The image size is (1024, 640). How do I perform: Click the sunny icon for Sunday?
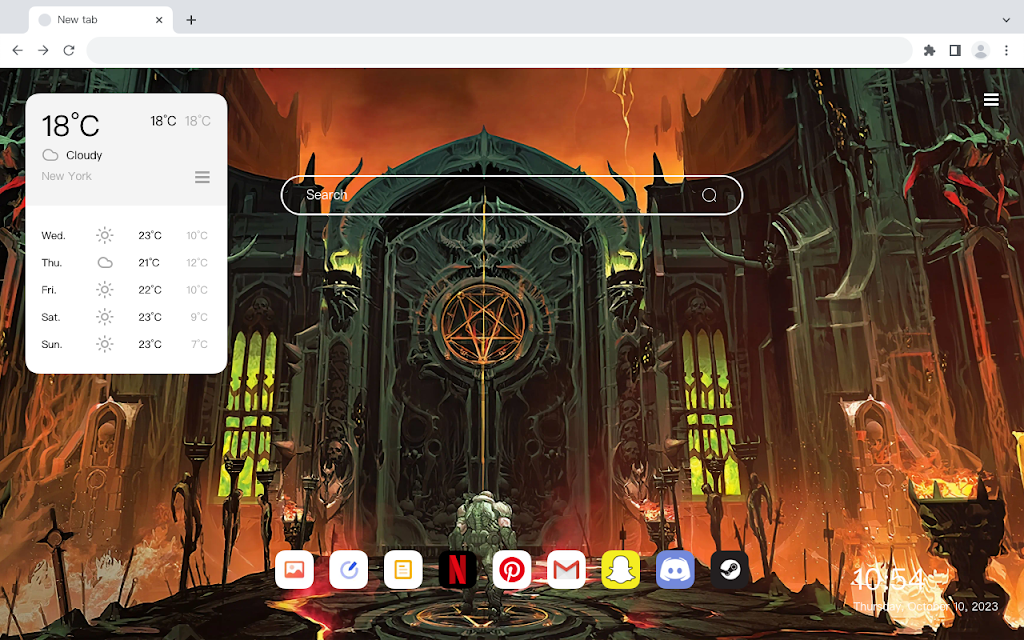click(104, 344)
